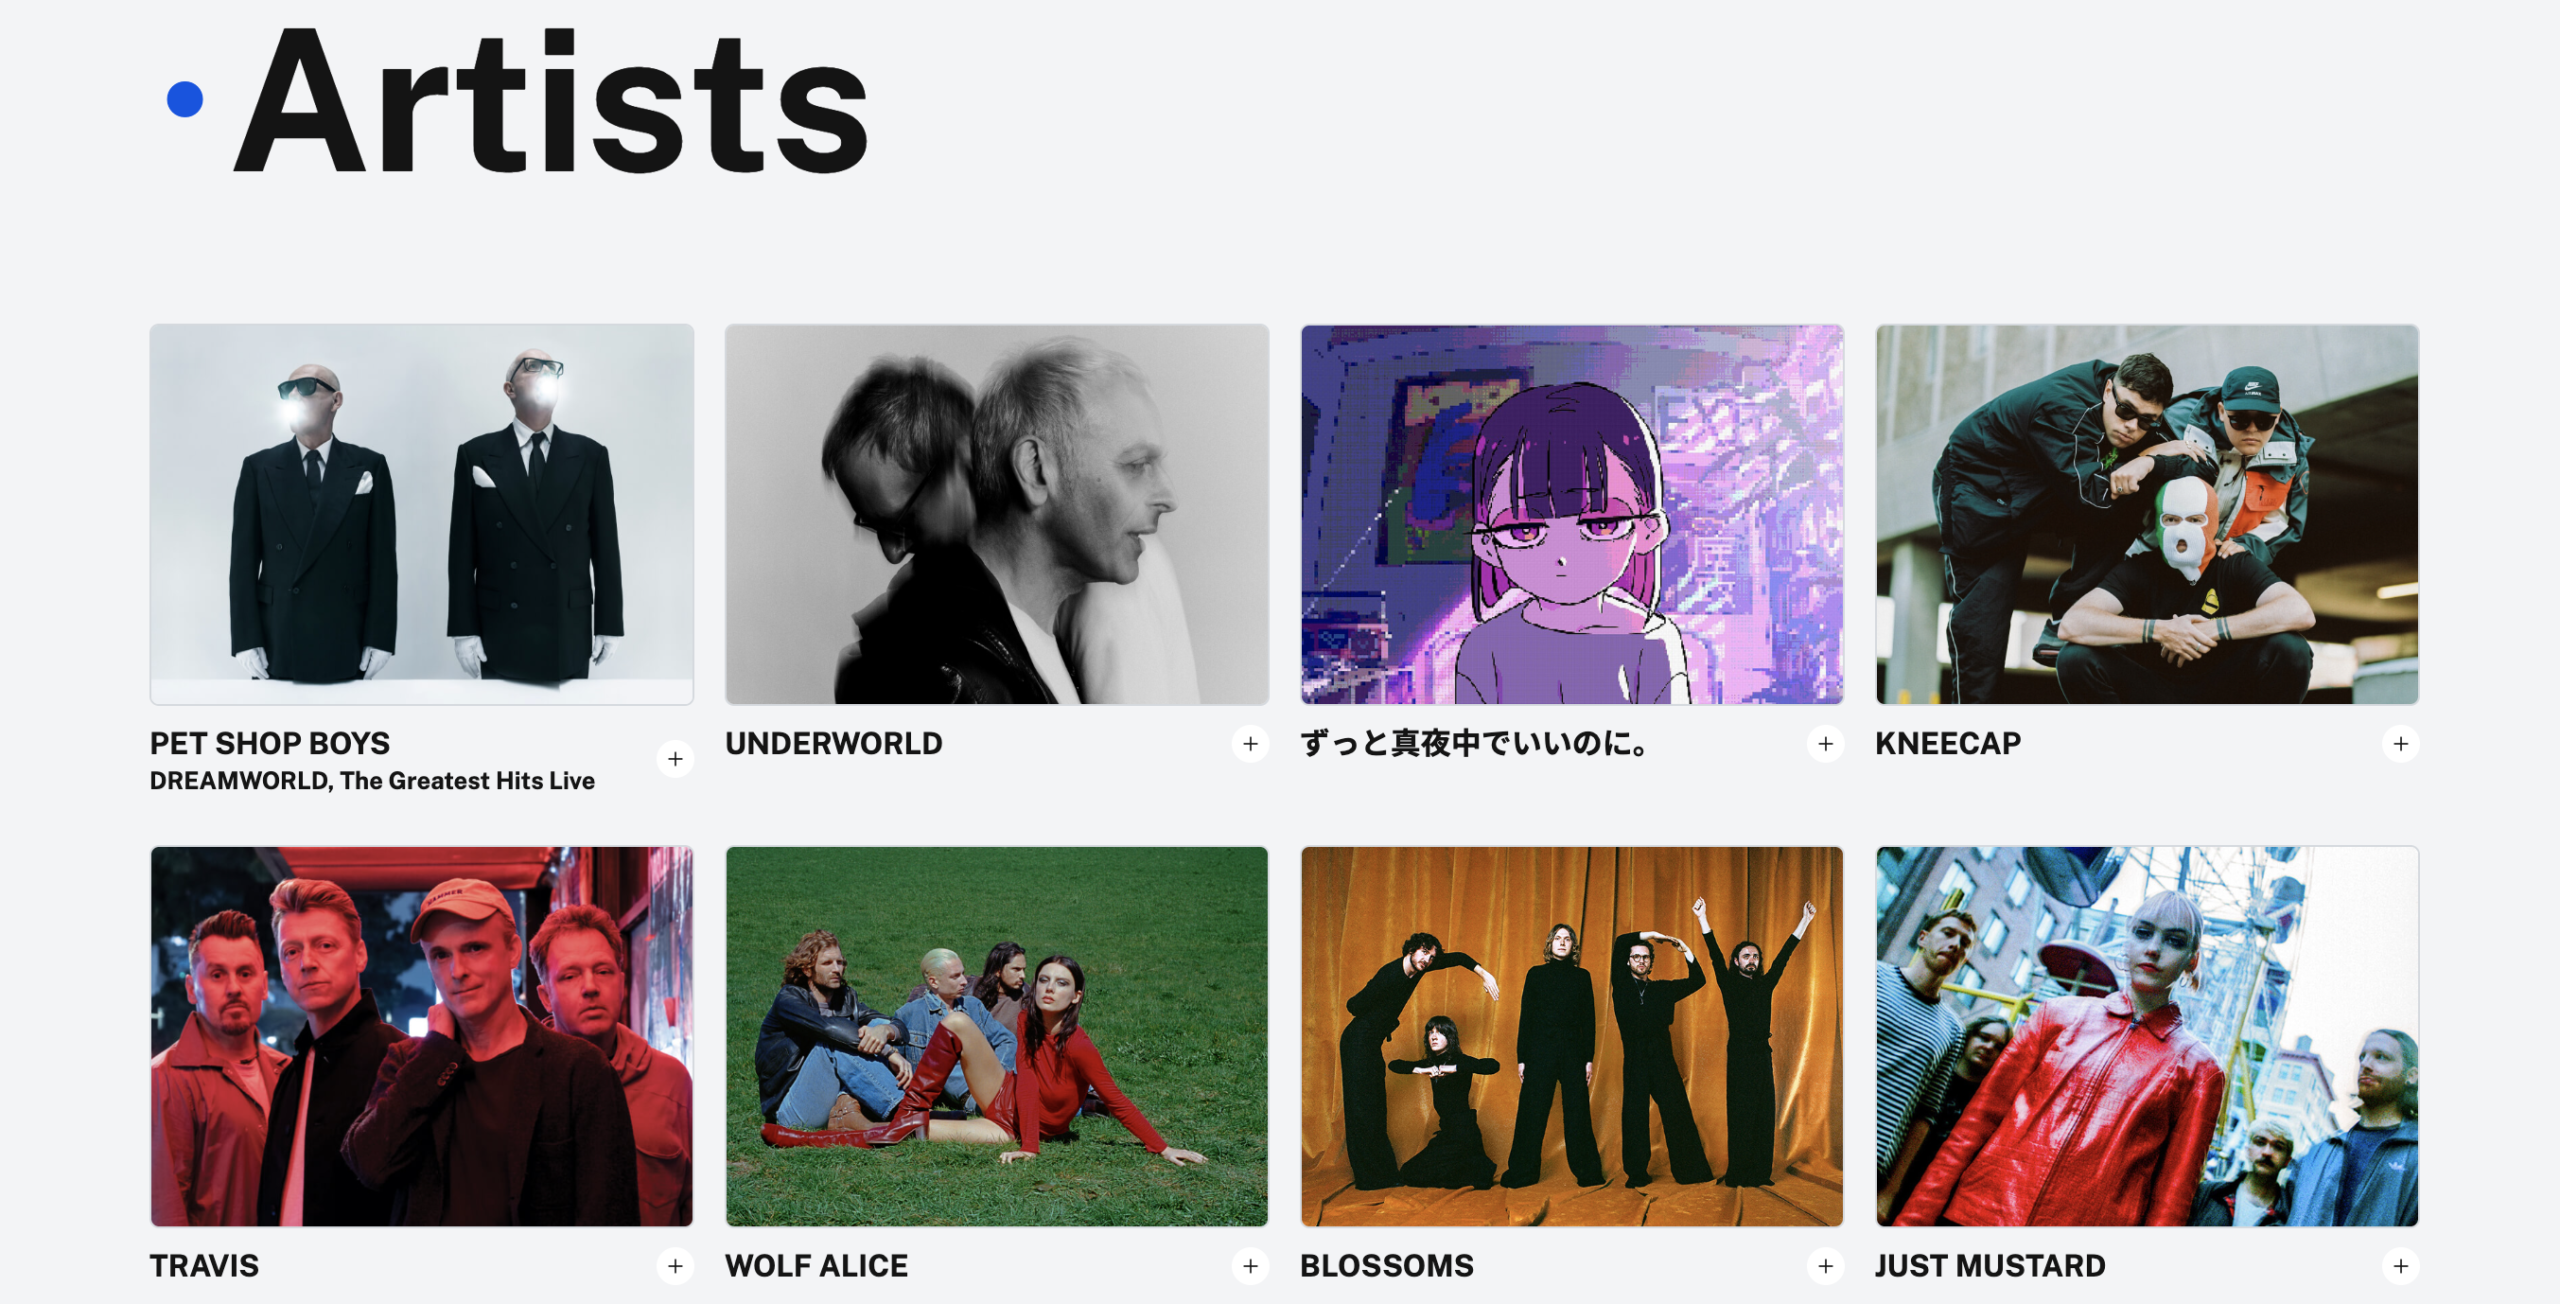Add Underworld using its plus icon
The height and width of the screenshot is (1304, 2560).
coord(1250,743)
